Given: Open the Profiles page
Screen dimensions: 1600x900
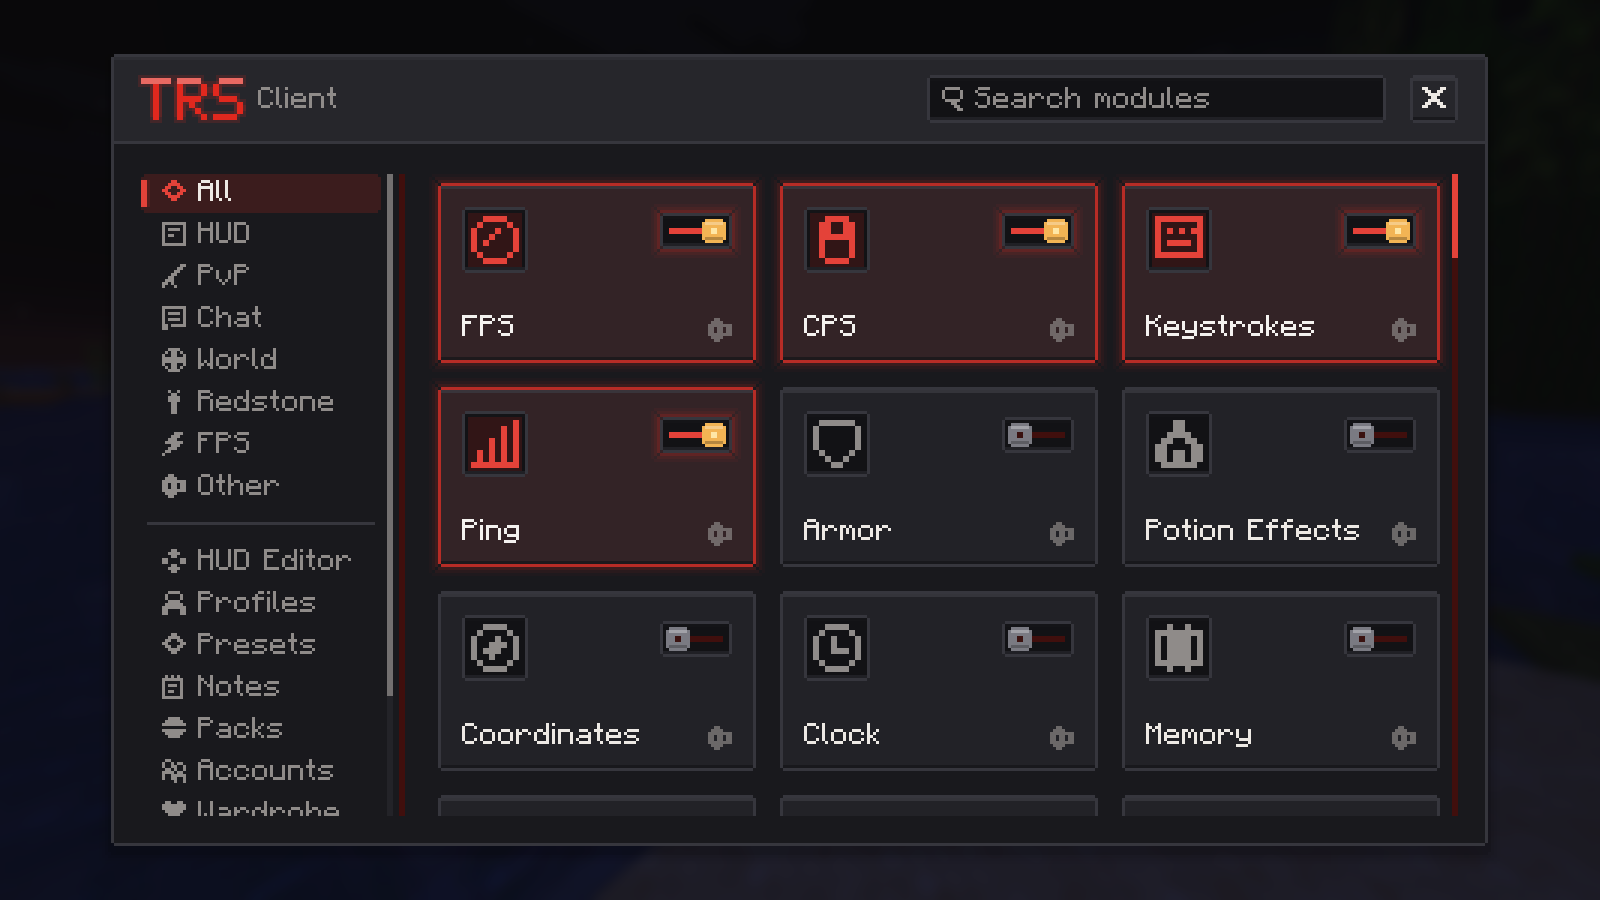Looking at the screenshot, I should [x=261, y=602].
